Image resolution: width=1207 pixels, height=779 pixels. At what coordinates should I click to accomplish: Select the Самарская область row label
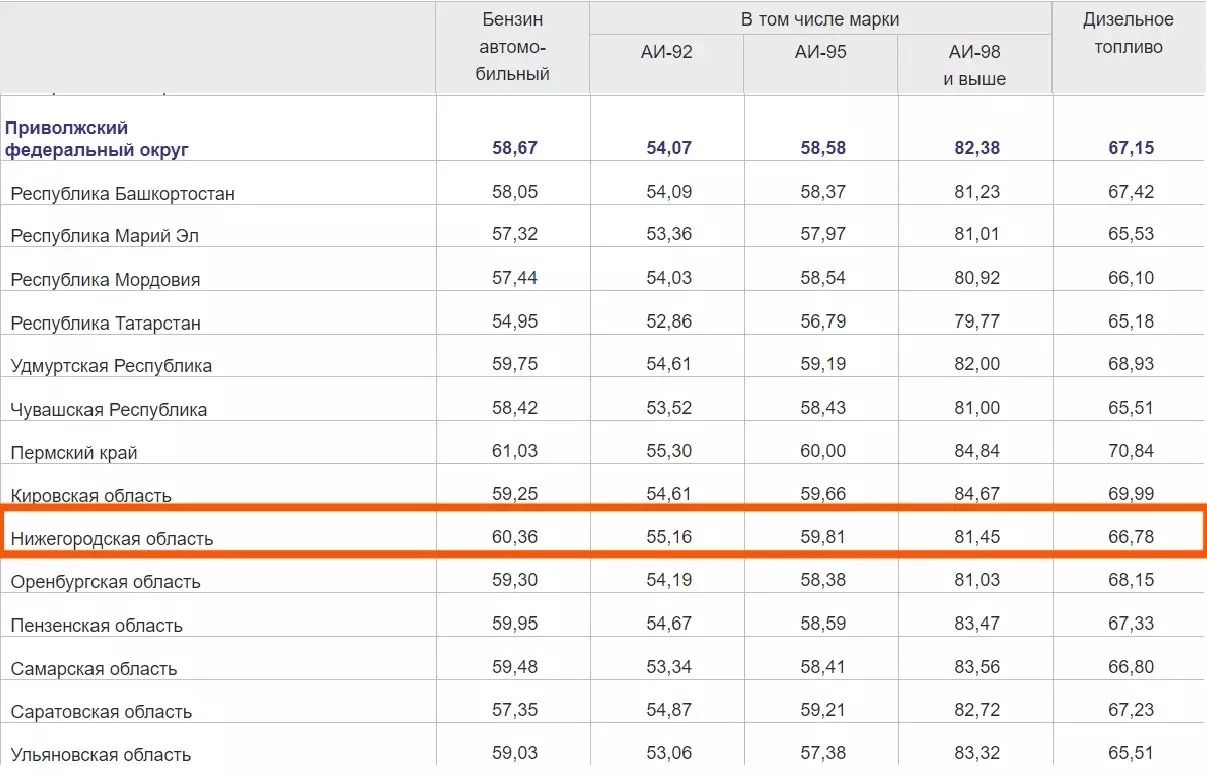[93, 668]
